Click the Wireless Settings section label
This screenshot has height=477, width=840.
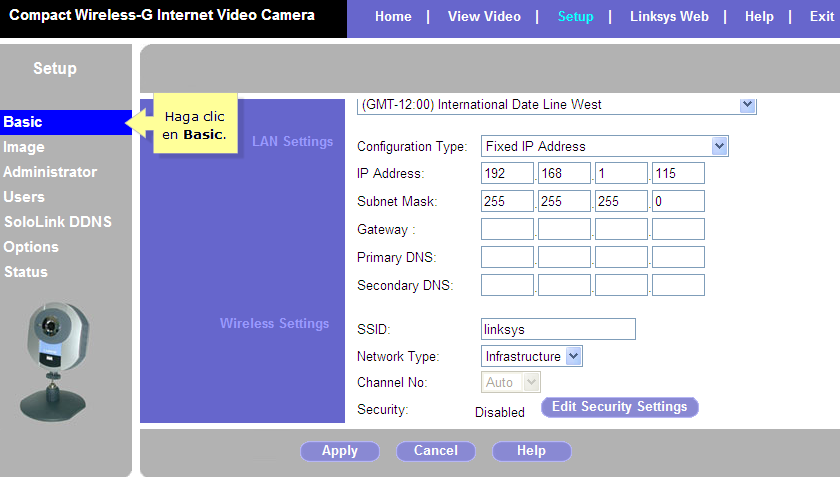pyautogui.click(x=274, y=324)
